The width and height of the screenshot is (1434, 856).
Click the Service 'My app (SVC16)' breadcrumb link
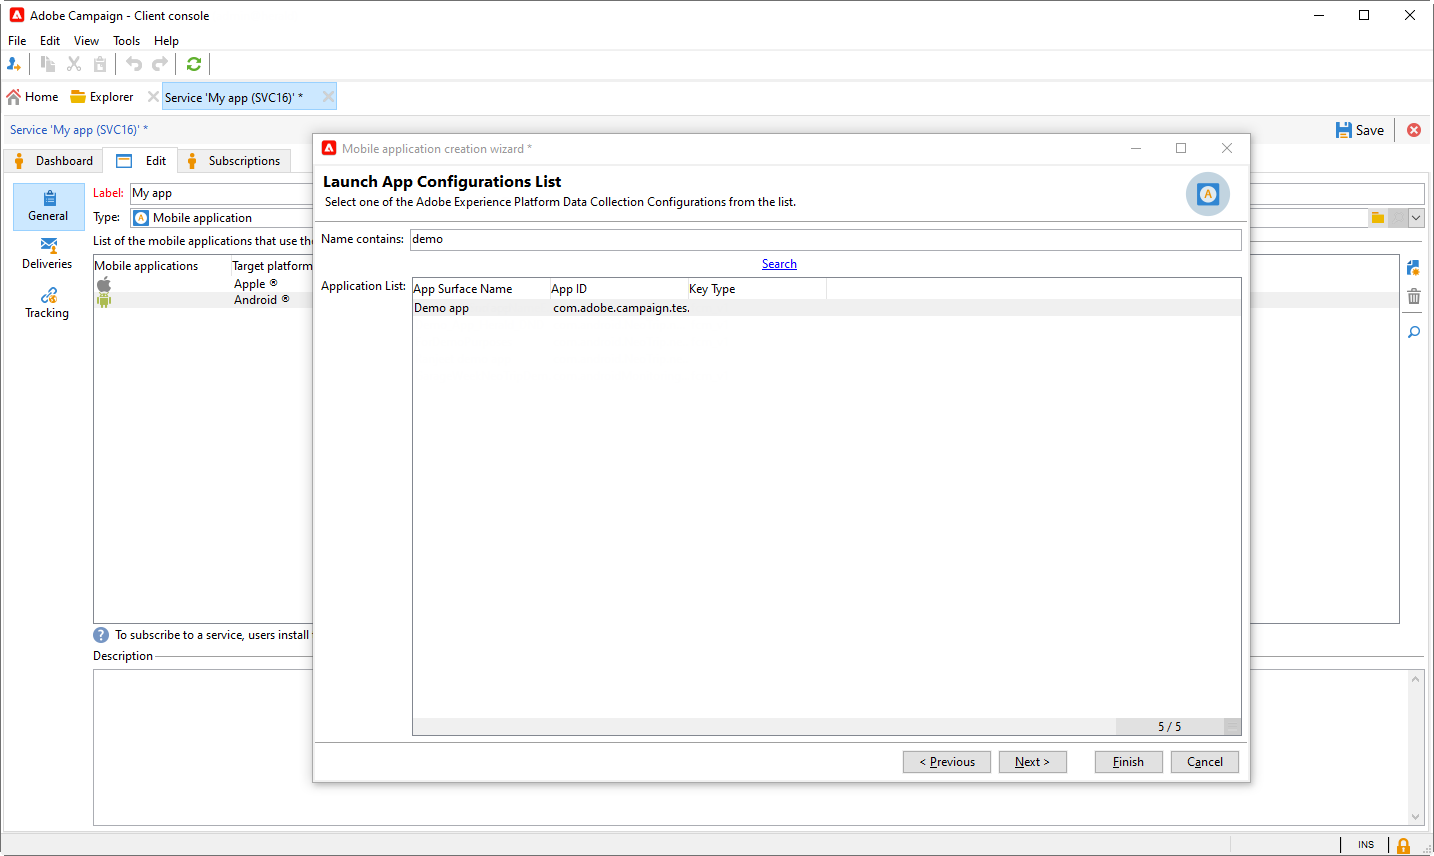point(79,130)
